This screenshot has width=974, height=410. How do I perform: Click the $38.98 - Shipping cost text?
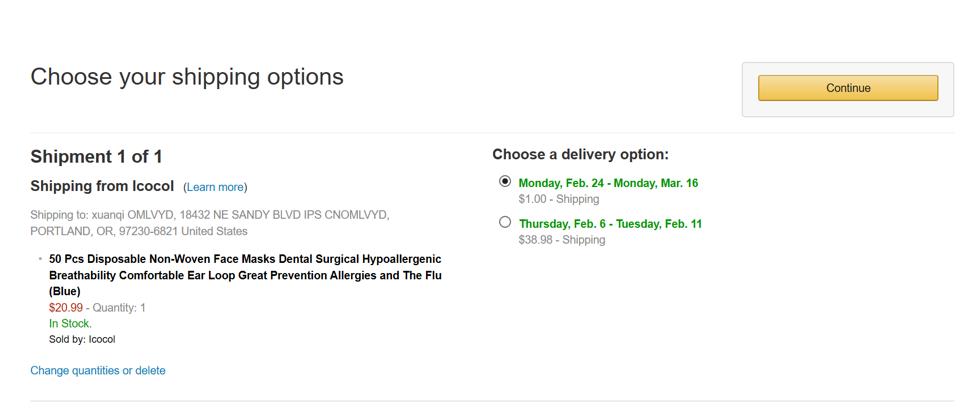tap(562, 240)
